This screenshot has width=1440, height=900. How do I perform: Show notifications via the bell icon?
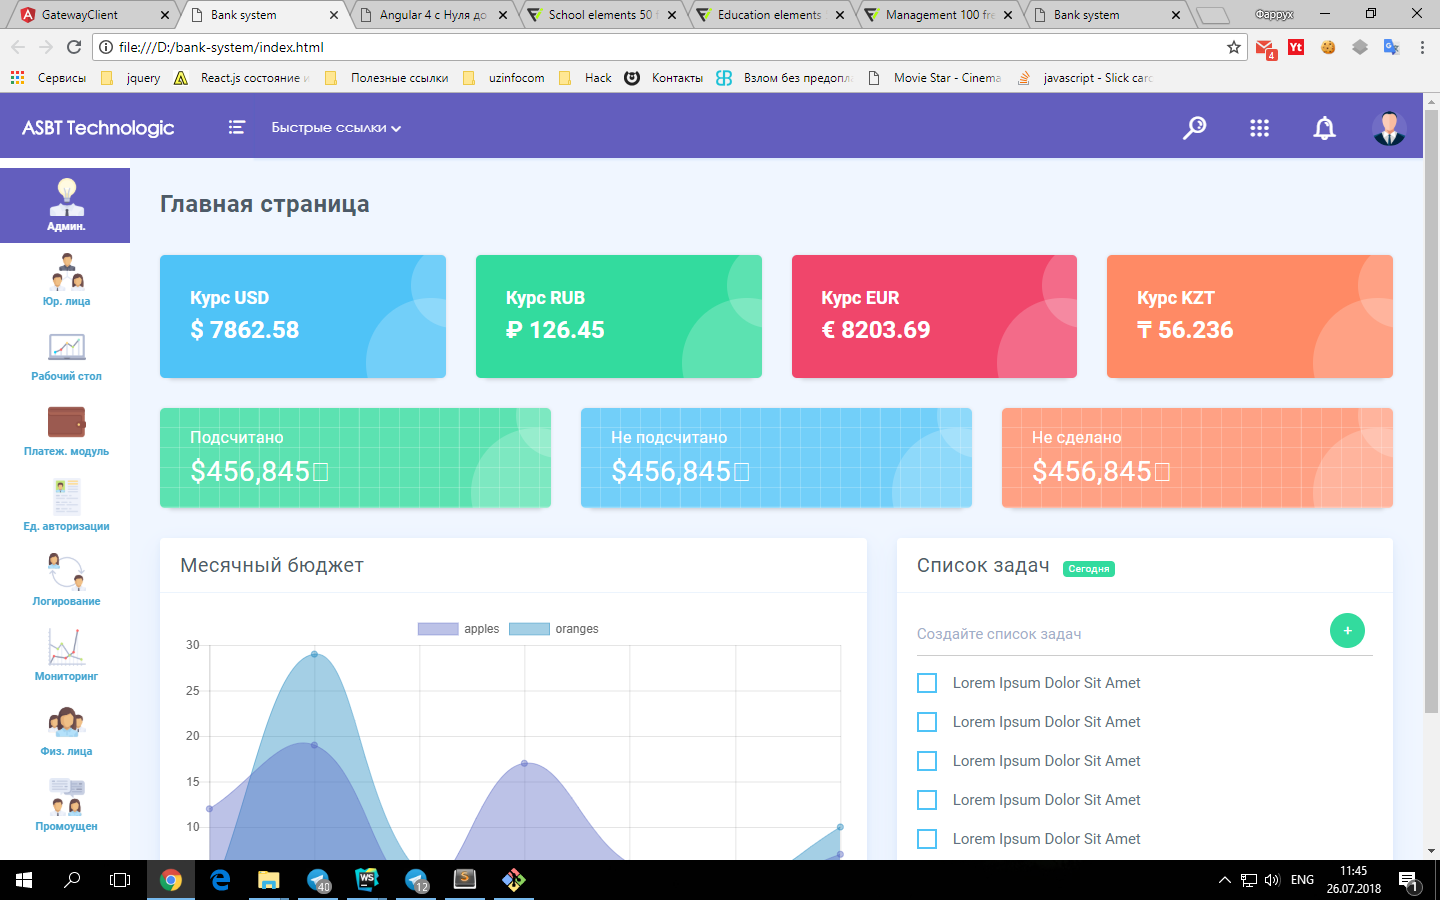point(1324,128)
